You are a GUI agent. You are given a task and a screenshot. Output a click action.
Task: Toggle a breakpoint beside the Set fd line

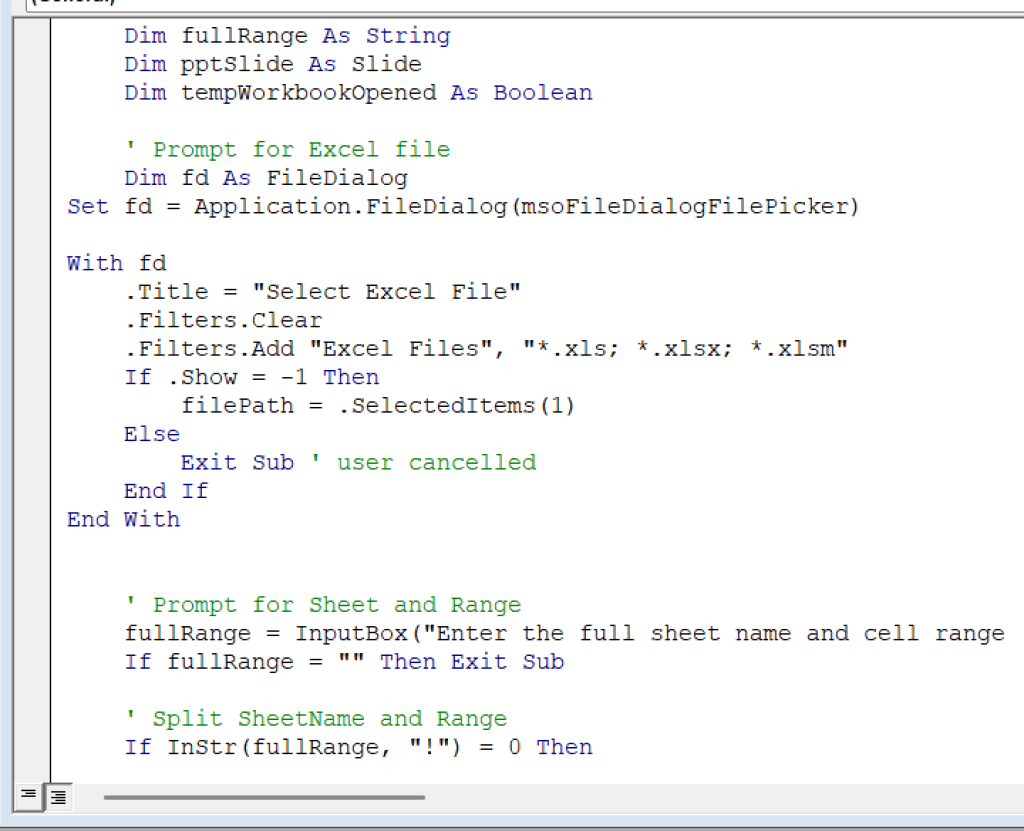[30, 206]
